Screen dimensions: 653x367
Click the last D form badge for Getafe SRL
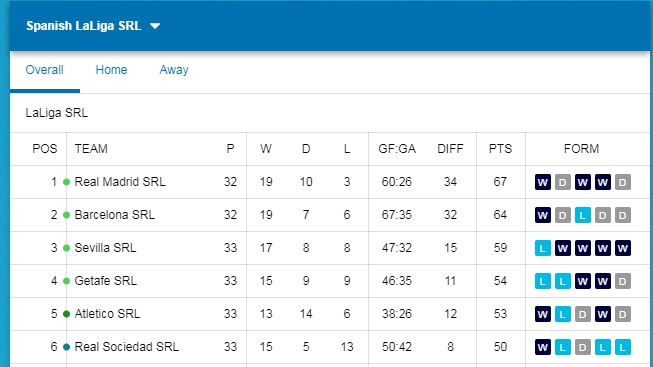click(x=623, y=281)
